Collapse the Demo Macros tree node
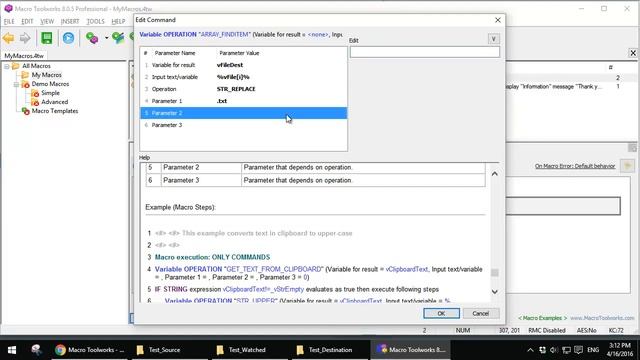Image resolution: width=640 pixels, height=360 pixels. pos(16,84)
